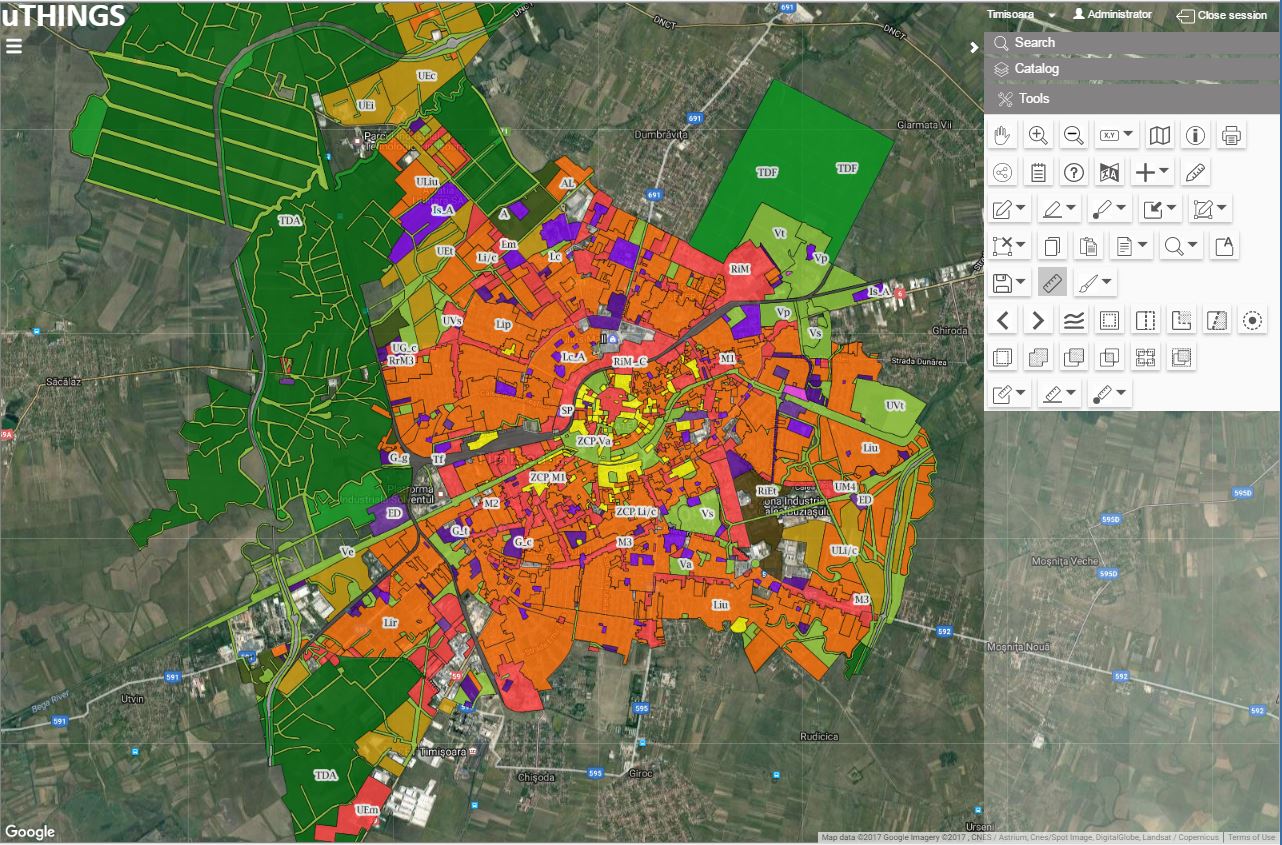
Task: Click the Terms of Use link
Action: (x=1251, y=837)
